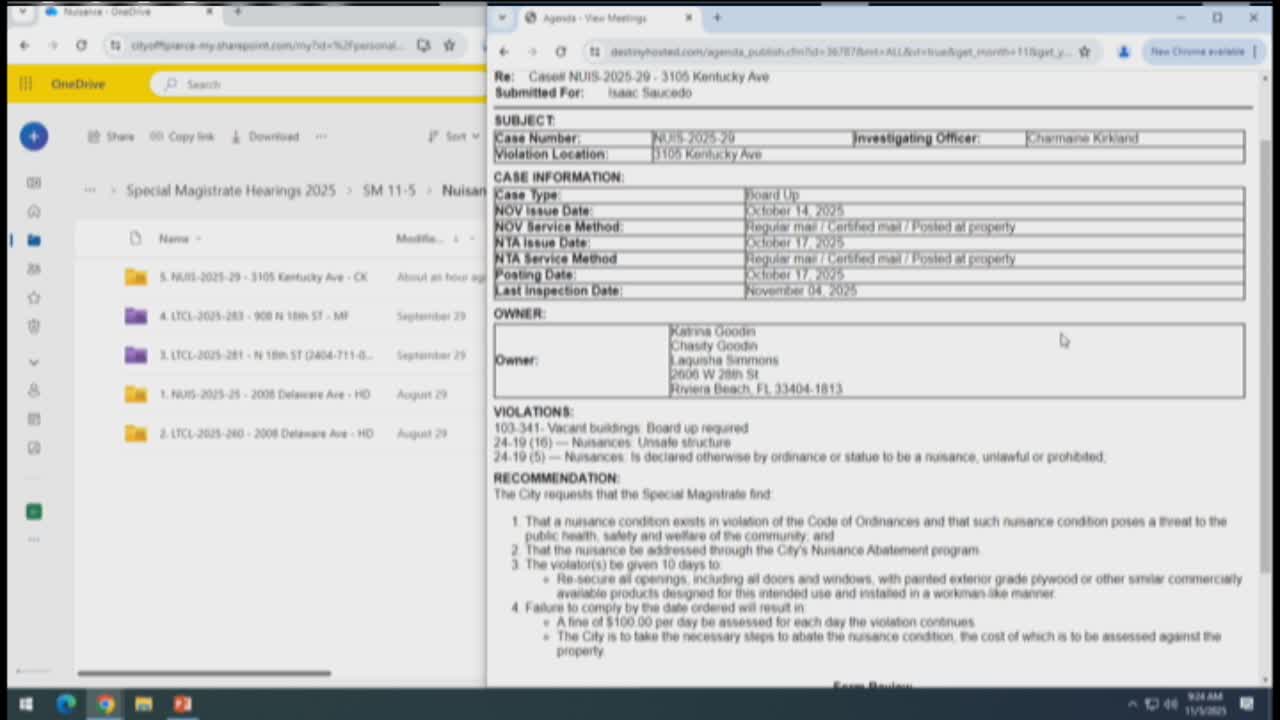1280x720 pixels.
Task: Open folder 2. LTCL-2025-260 - 2008 Delaware Ave
Action: point(266,433)
